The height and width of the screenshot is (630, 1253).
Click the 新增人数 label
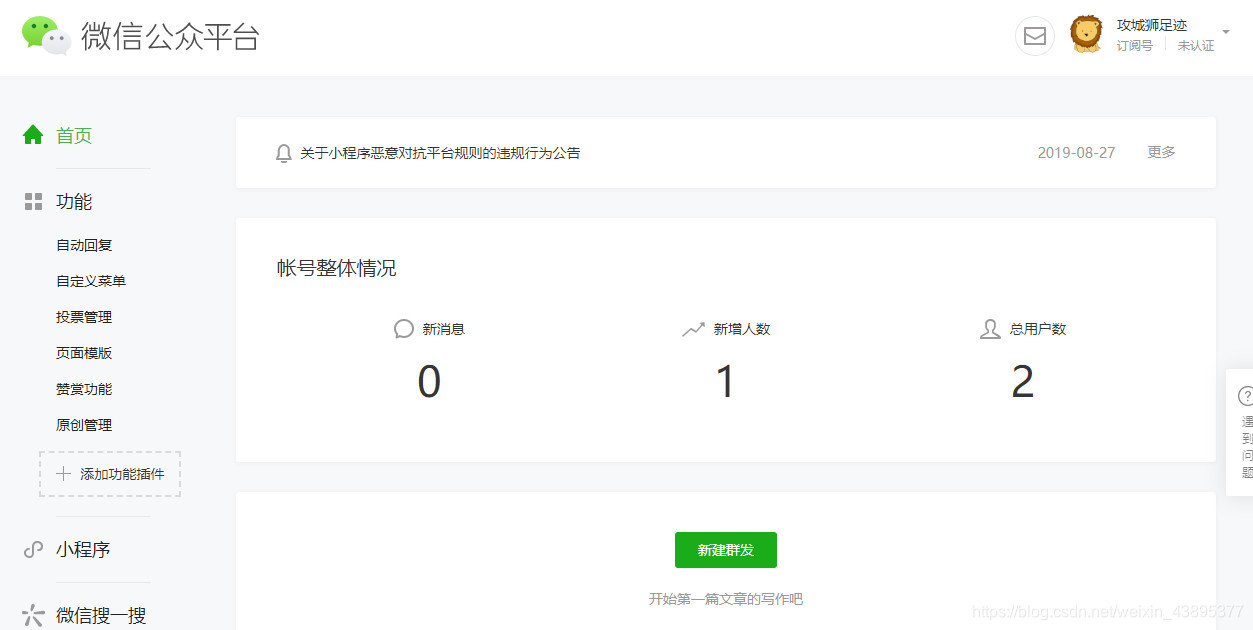pyautogui.click(x=742, y=329)
